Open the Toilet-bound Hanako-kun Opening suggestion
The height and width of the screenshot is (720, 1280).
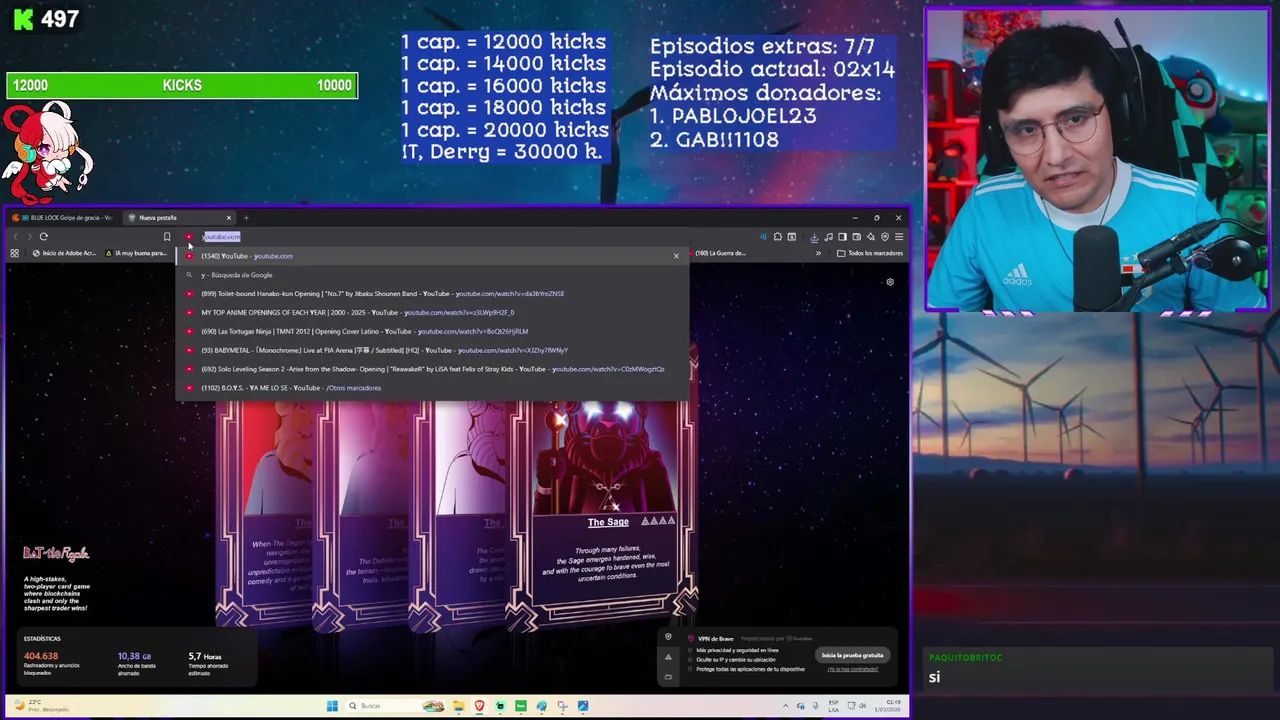[x=432, y=294]
